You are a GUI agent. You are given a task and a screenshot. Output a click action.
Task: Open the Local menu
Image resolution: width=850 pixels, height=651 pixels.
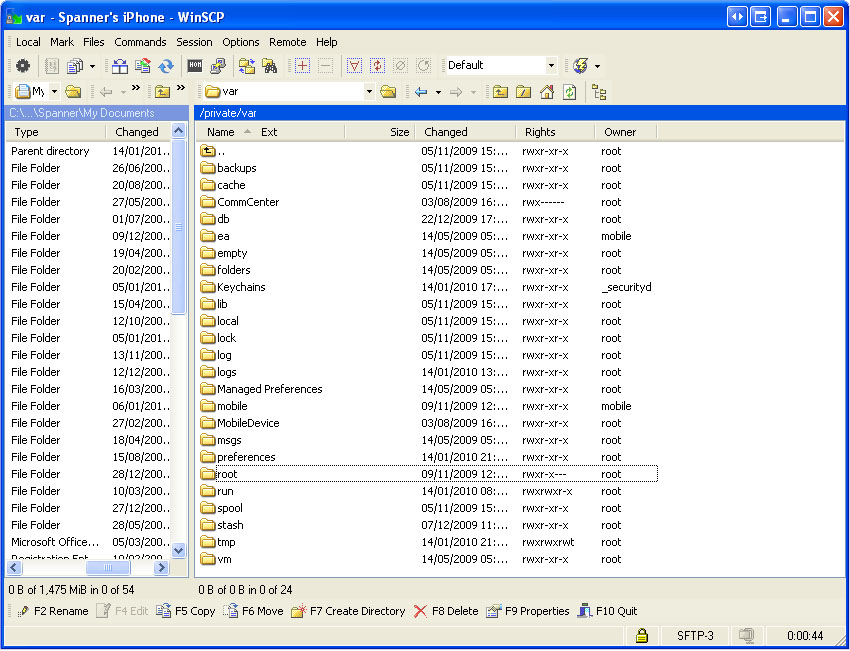(x=28, y=42)
